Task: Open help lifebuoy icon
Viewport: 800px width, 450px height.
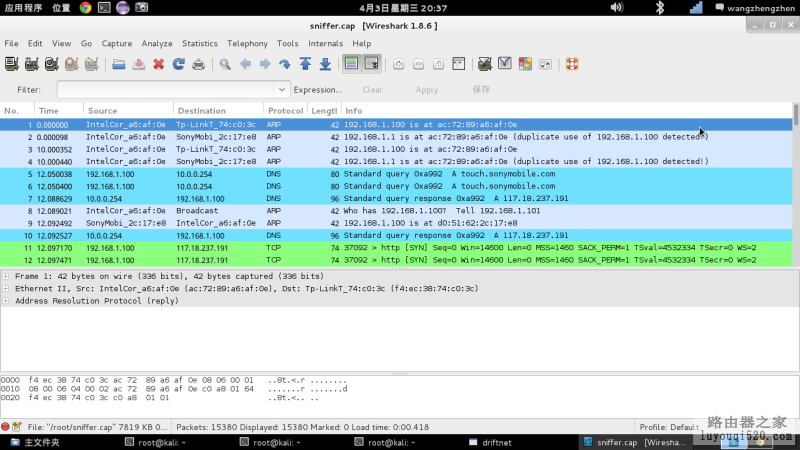Action: click(x=572, y=64)
